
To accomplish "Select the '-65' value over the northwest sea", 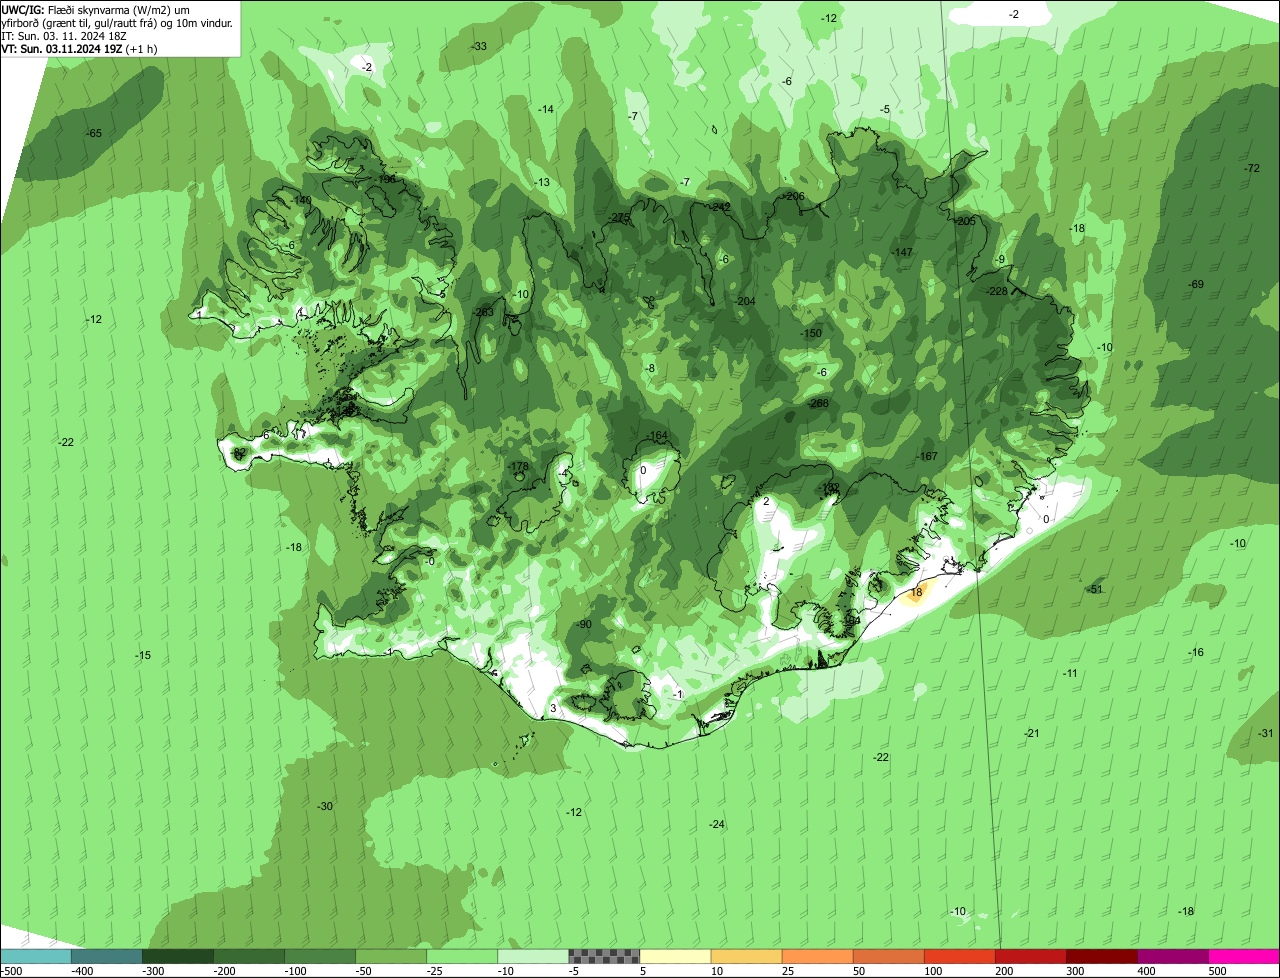I will point(93,133).
